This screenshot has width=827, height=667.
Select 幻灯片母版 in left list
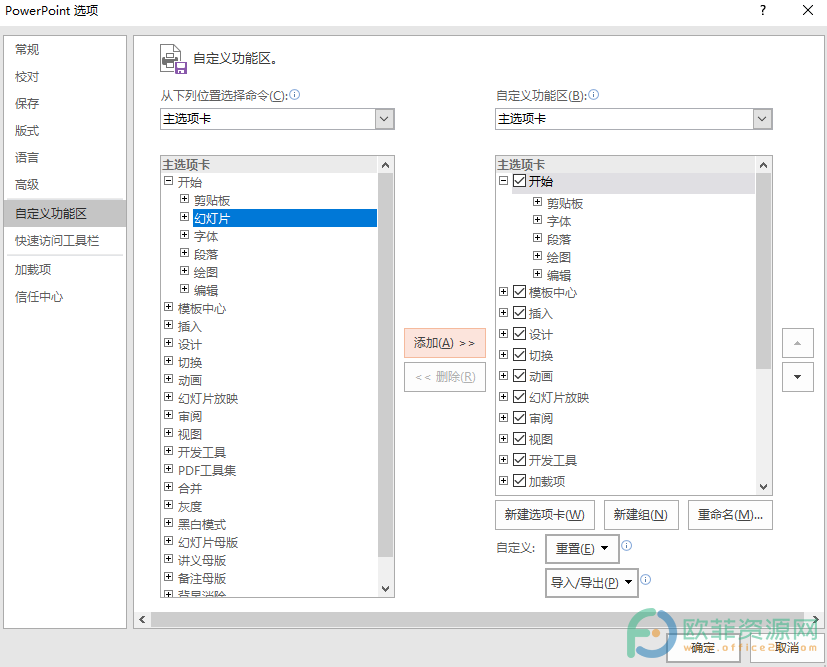coord(208,542)
